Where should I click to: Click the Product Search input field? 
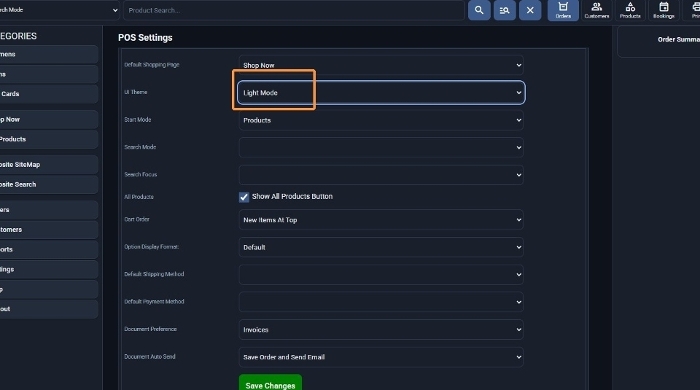tap(294, 10)
